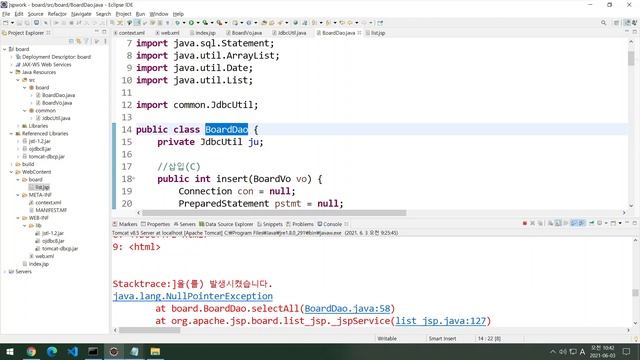Toggle Link with Editor in Project Explorer
Viewport: 640px width, 360px height.
pyautogui.click(x=79, y=41)
